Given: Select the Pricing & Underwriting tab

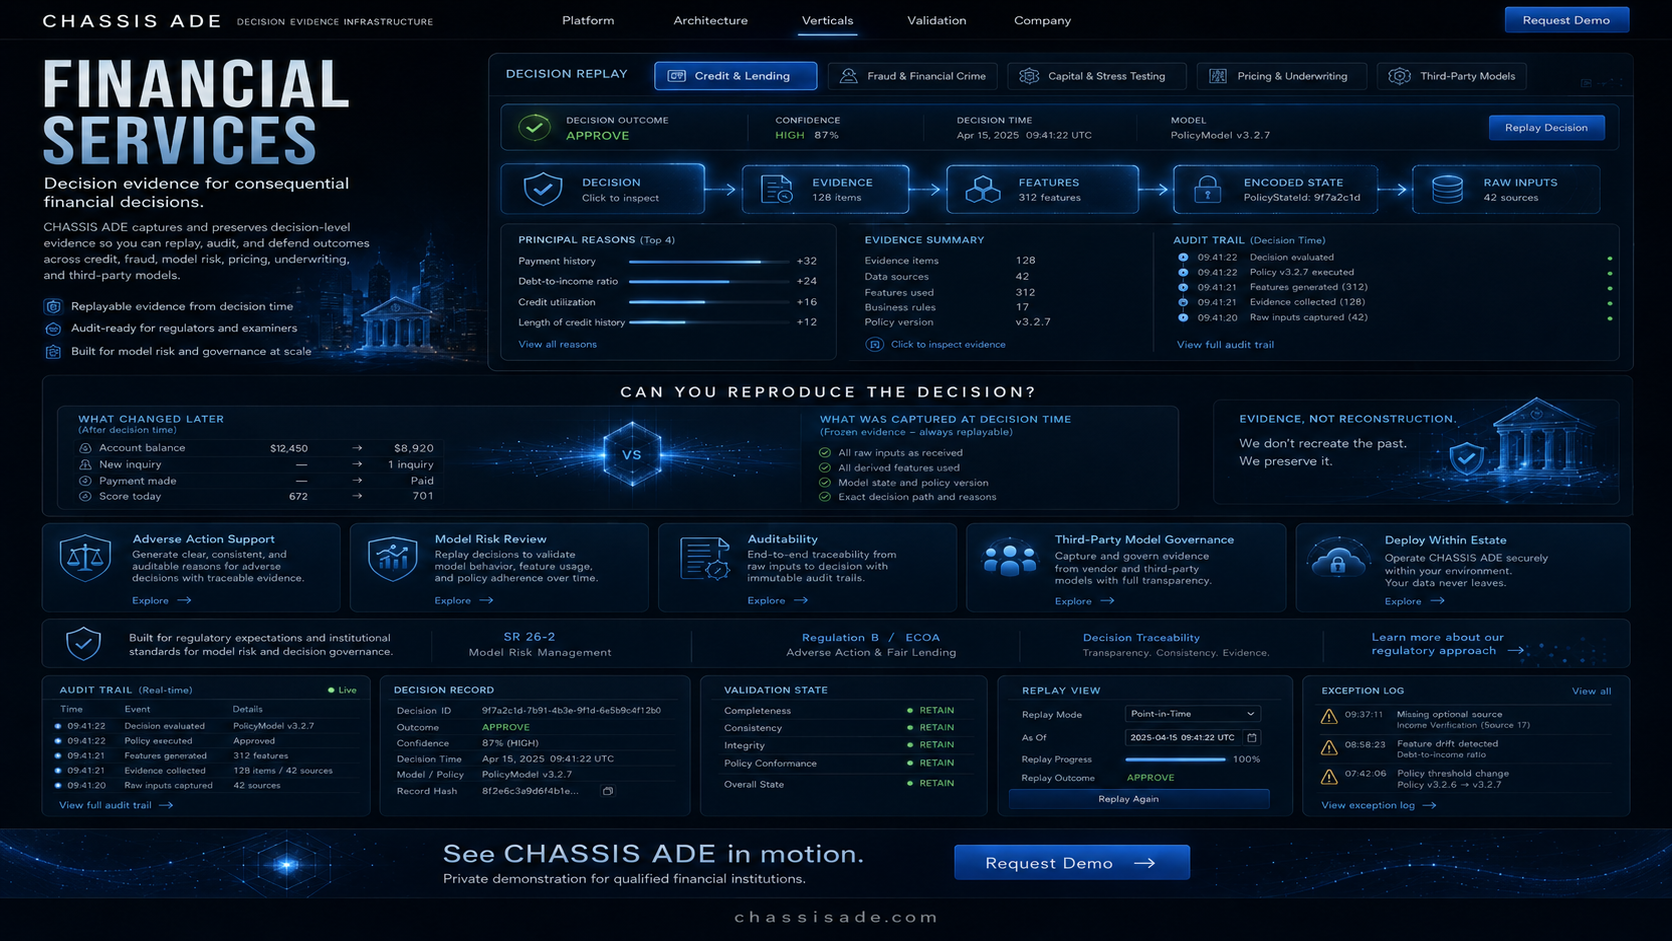Looking at the screenshot, I should pos(1281,76).
